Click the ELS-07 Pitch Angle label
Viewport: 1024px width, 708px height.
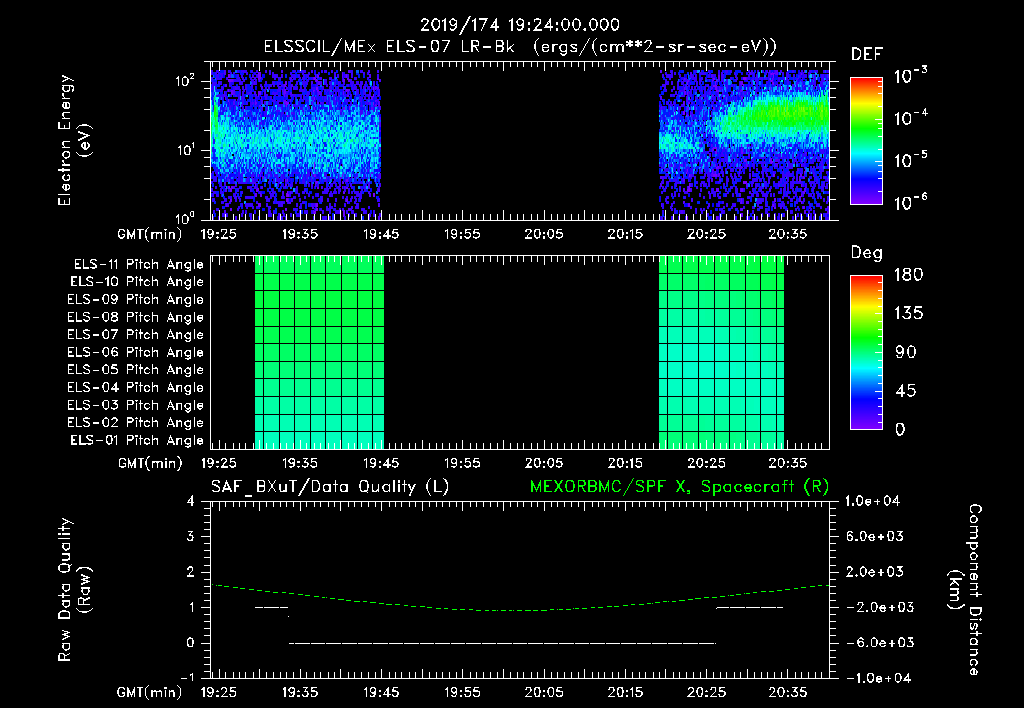point(135,334)
